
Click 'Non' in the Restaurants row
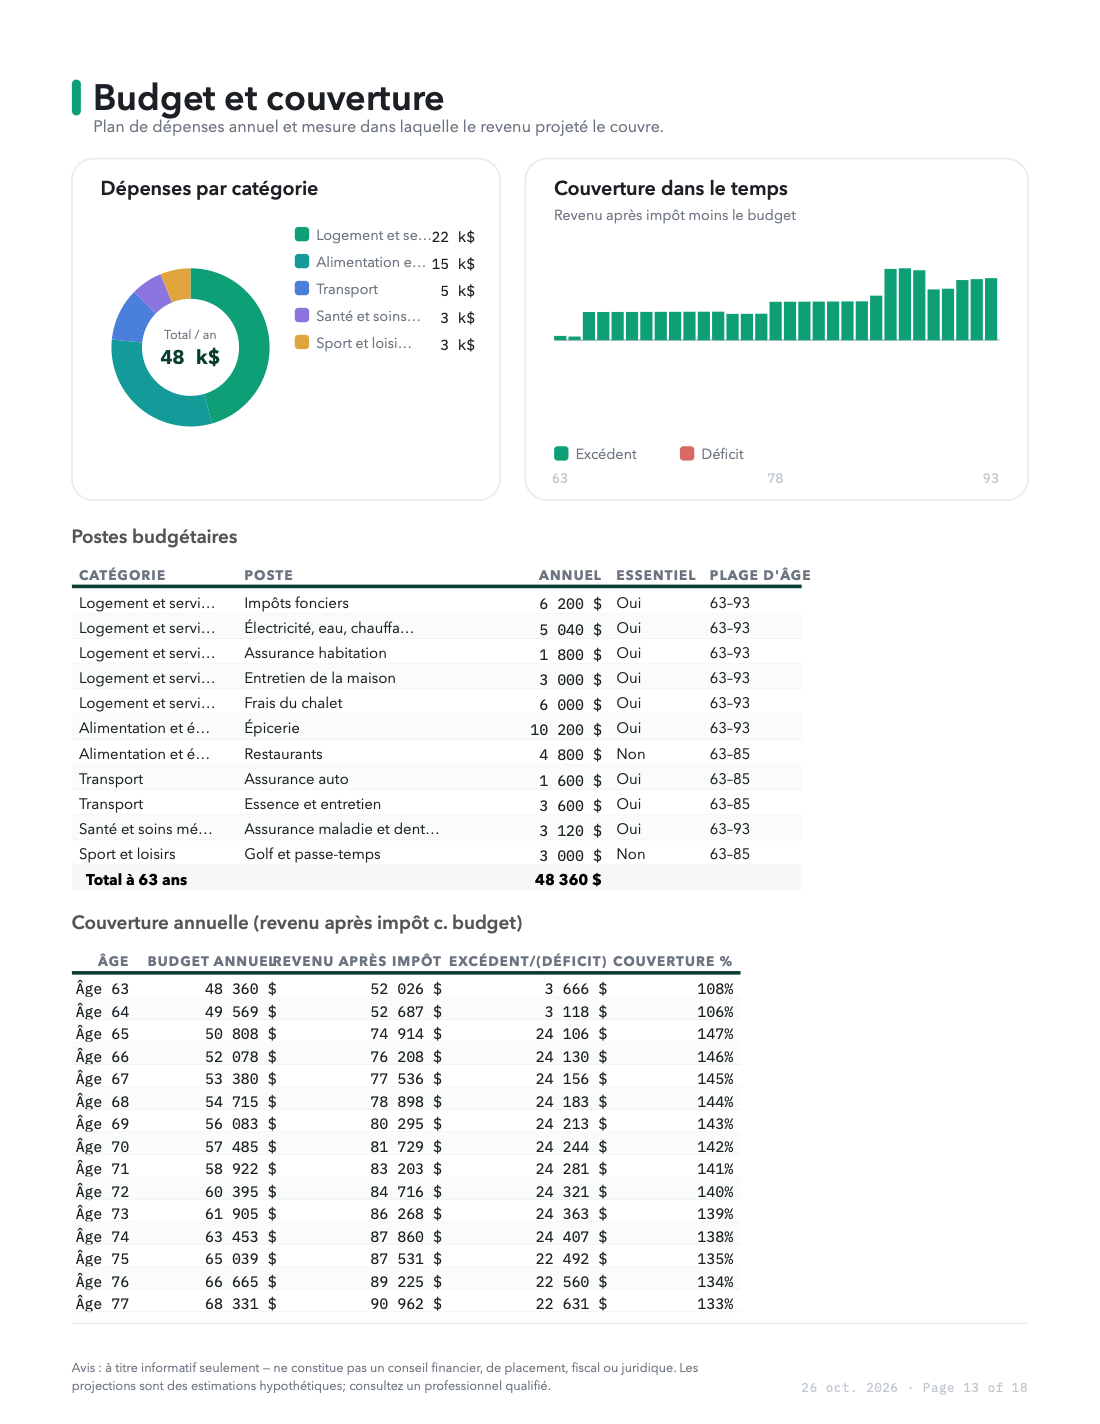tap(631, 754)
